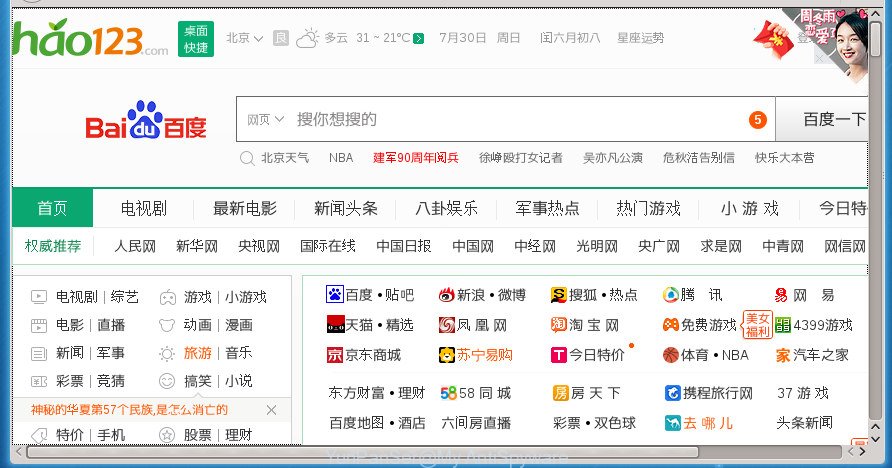The height and width of the screenshot is (468, 892).
Task: Open the 国际在线 link
Action: point(328,246)
